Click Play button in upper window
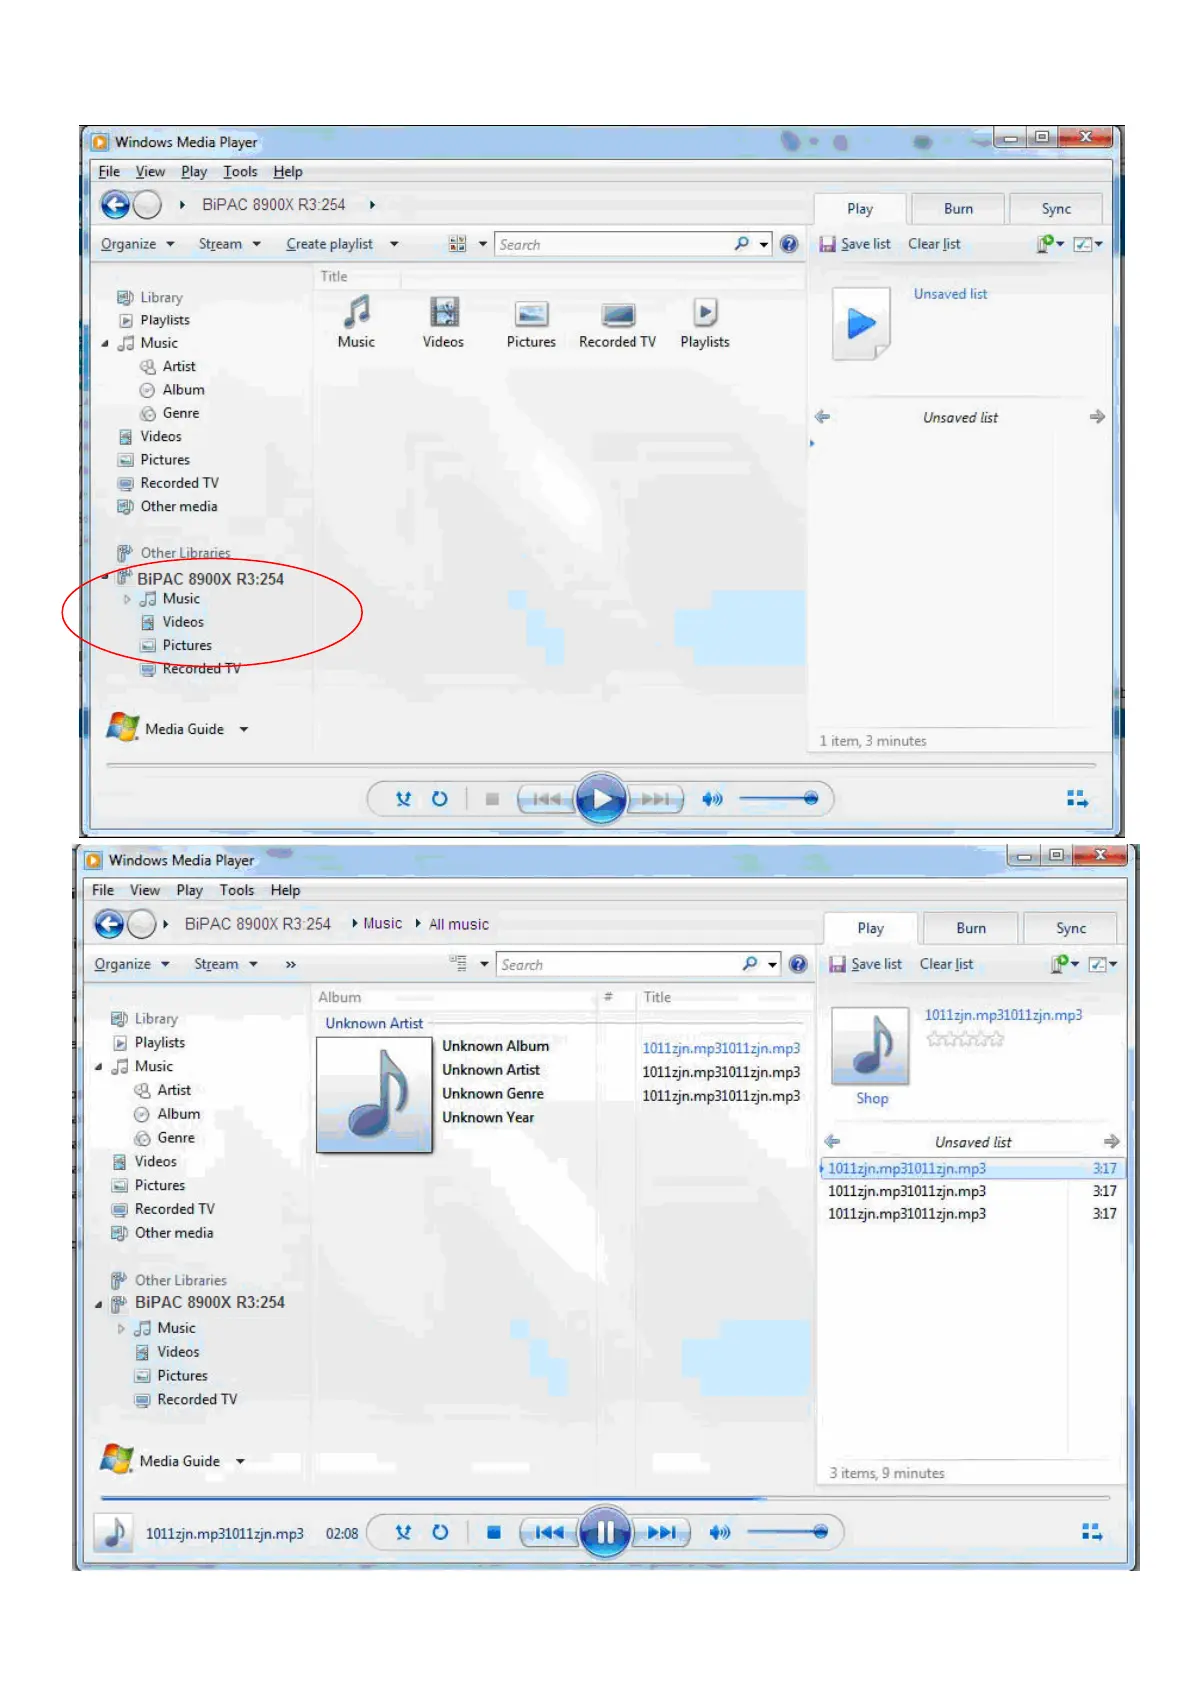Image resolution: width=1190 pixels, height=1684 pixels. coord(601,799)
